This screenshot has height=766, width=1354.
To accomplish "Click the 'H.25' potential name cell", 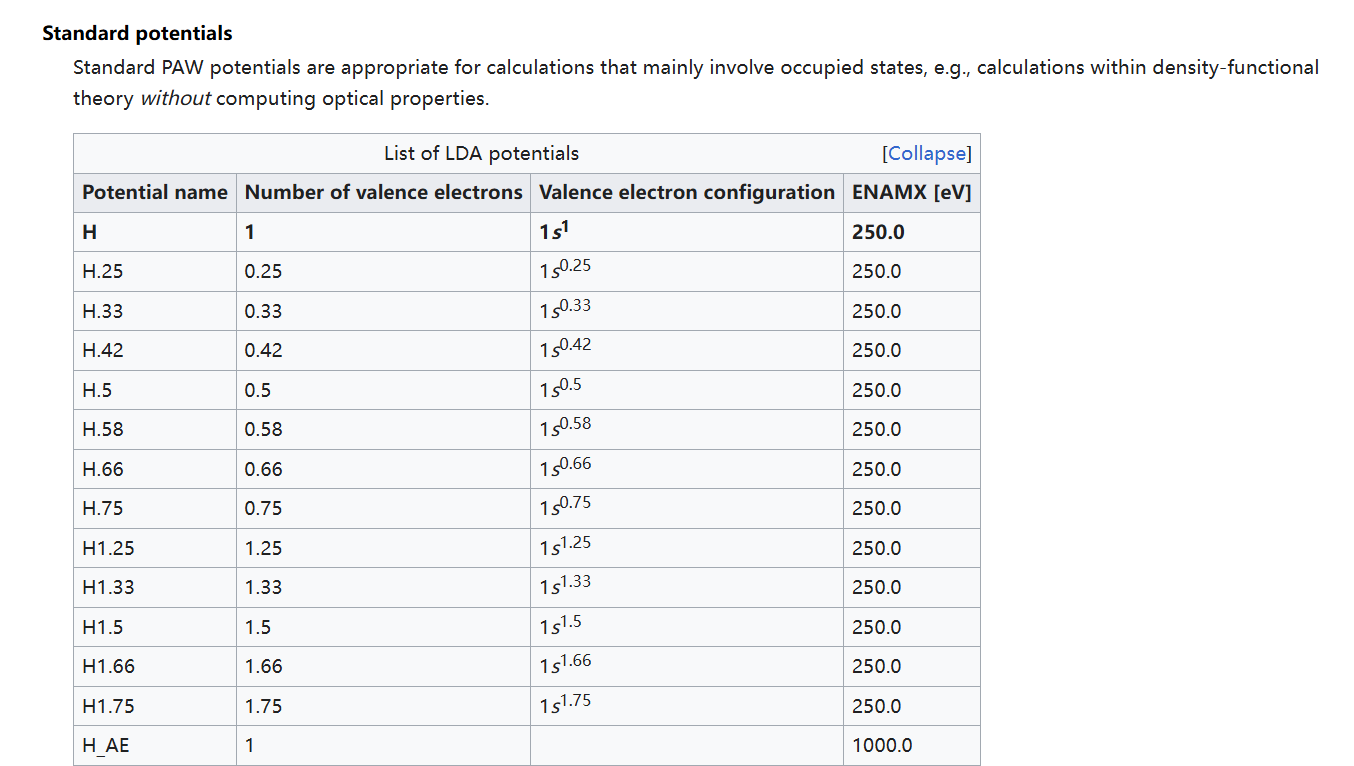I will [x=155, y=271].
